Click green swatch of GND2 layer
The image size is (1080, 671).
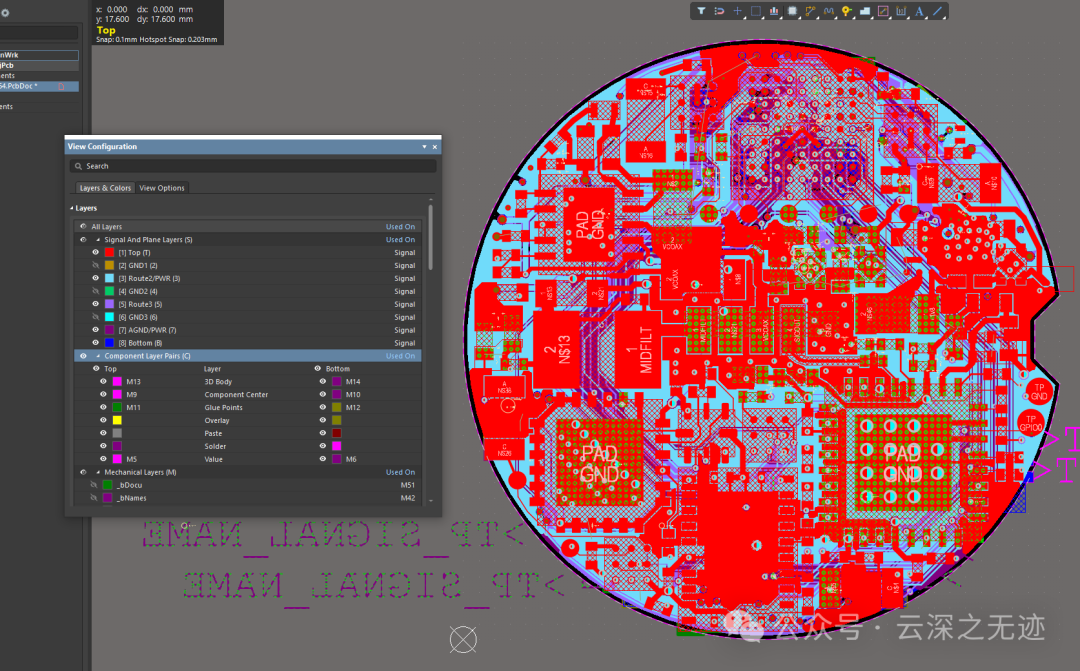[x=109, y=291]
